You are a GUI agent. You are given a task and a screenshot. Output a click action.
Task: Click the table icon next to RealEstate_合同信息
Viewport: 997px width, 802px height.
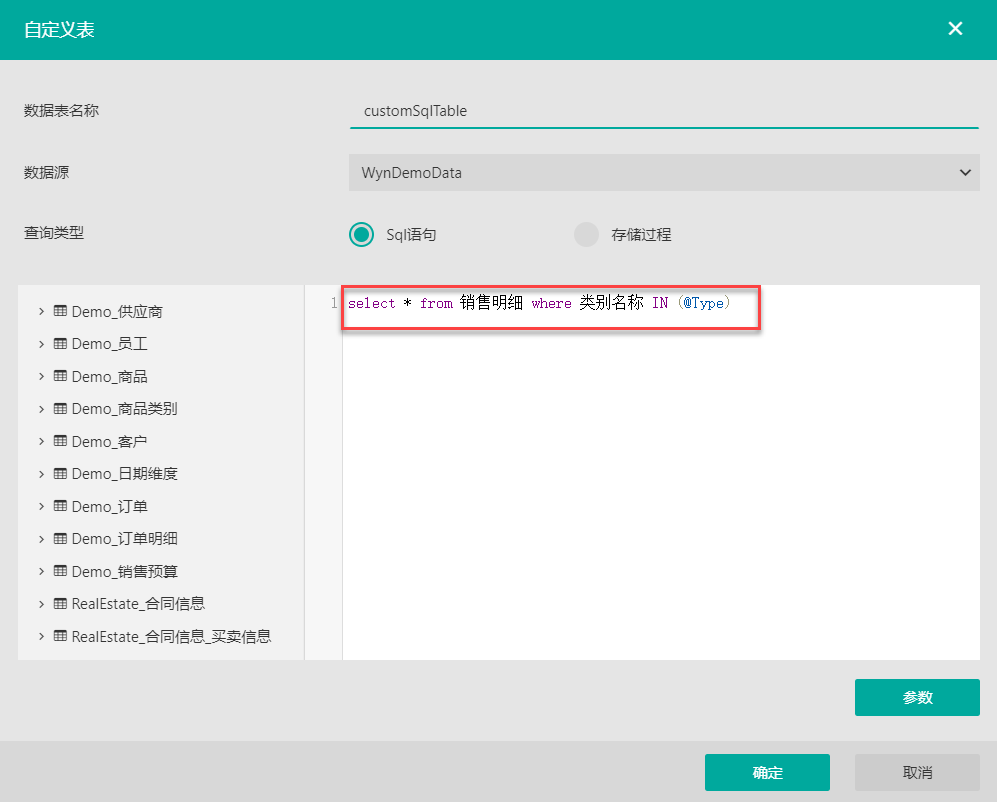coord(60,604)
